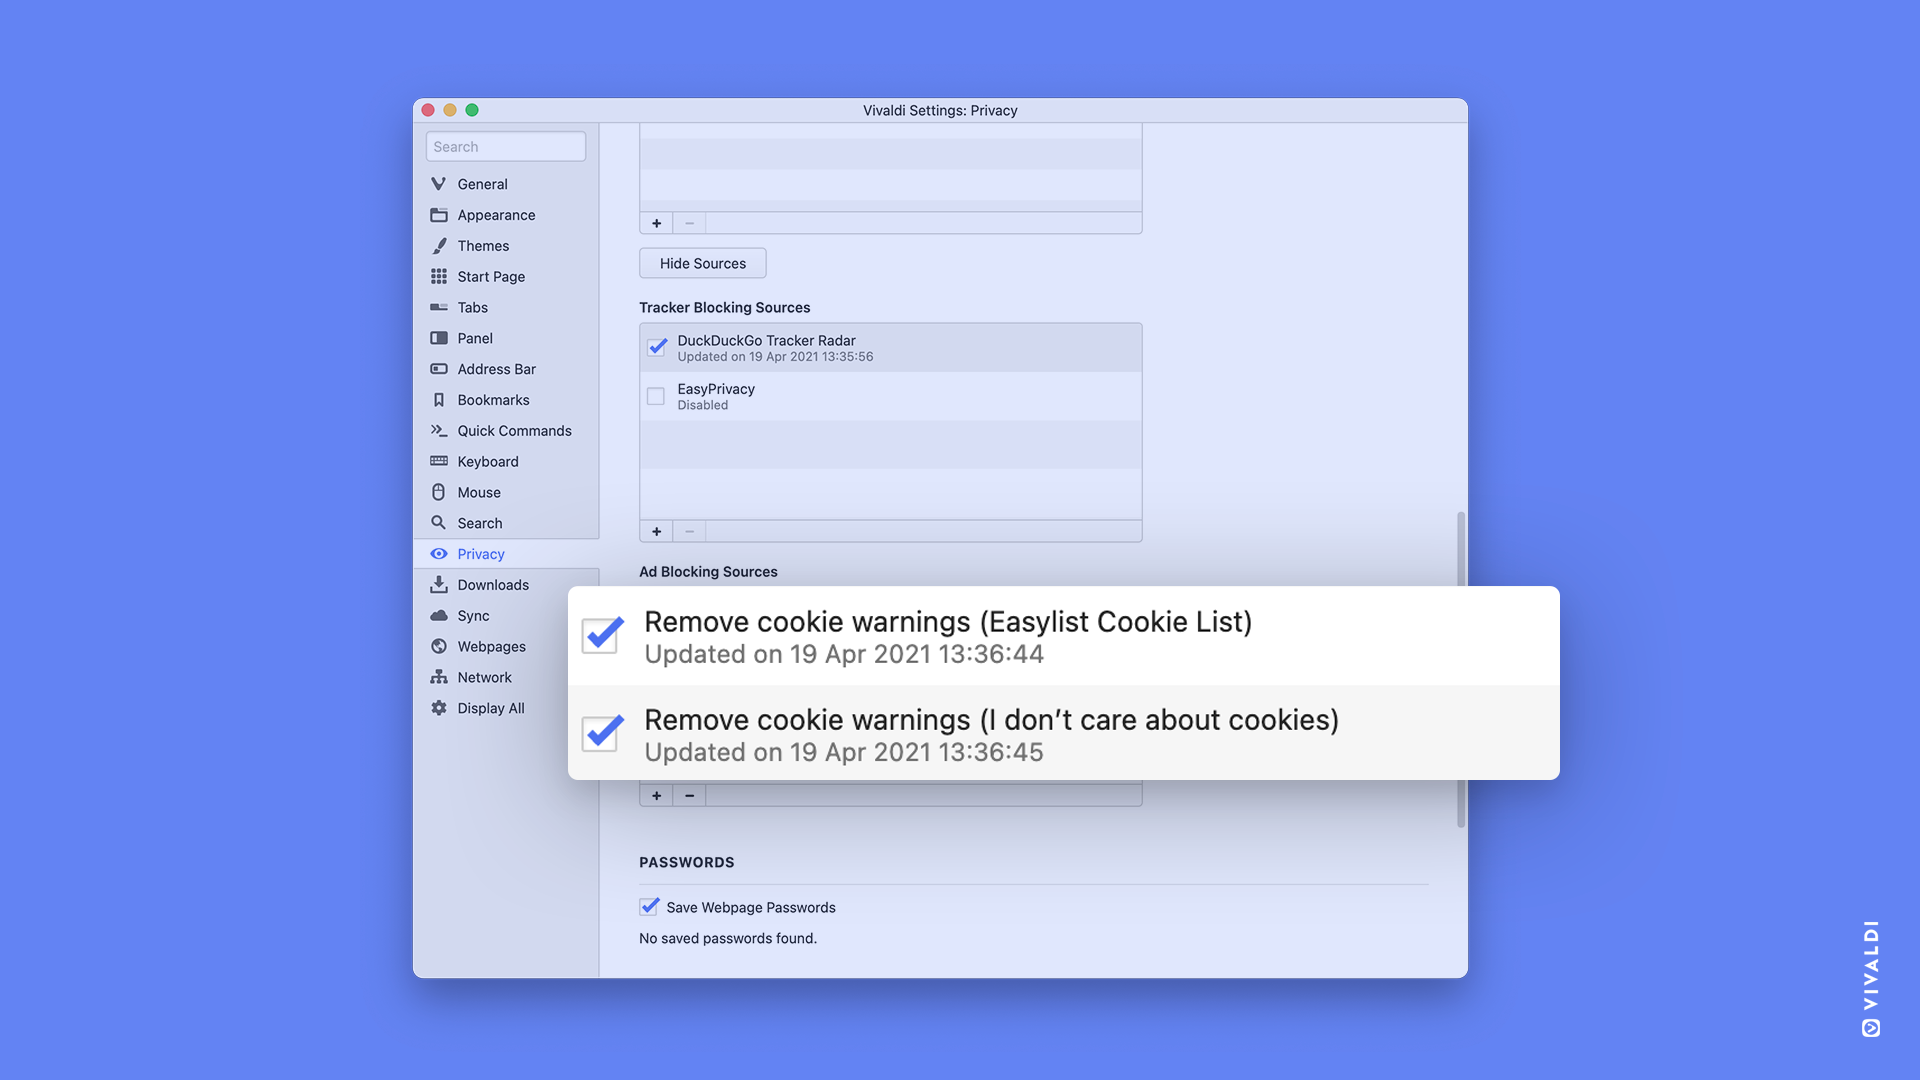Click the Add tracker source plus button

click(655, 530)
